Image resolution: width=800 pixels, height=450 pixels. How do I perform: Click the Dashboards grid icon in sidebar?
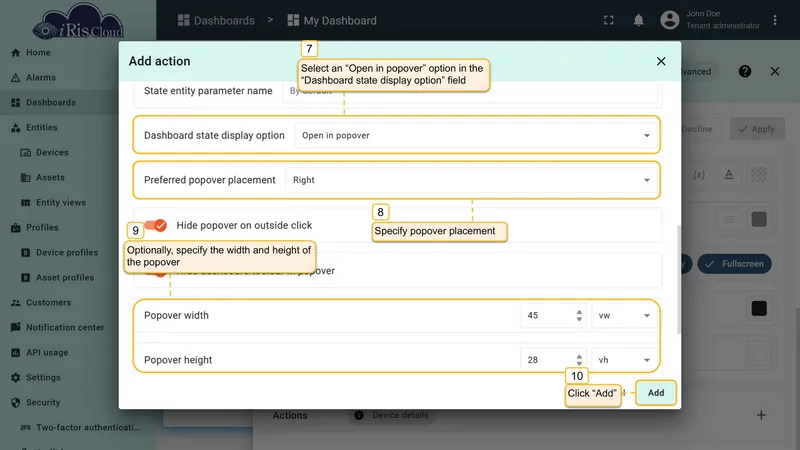pos(15,103)
